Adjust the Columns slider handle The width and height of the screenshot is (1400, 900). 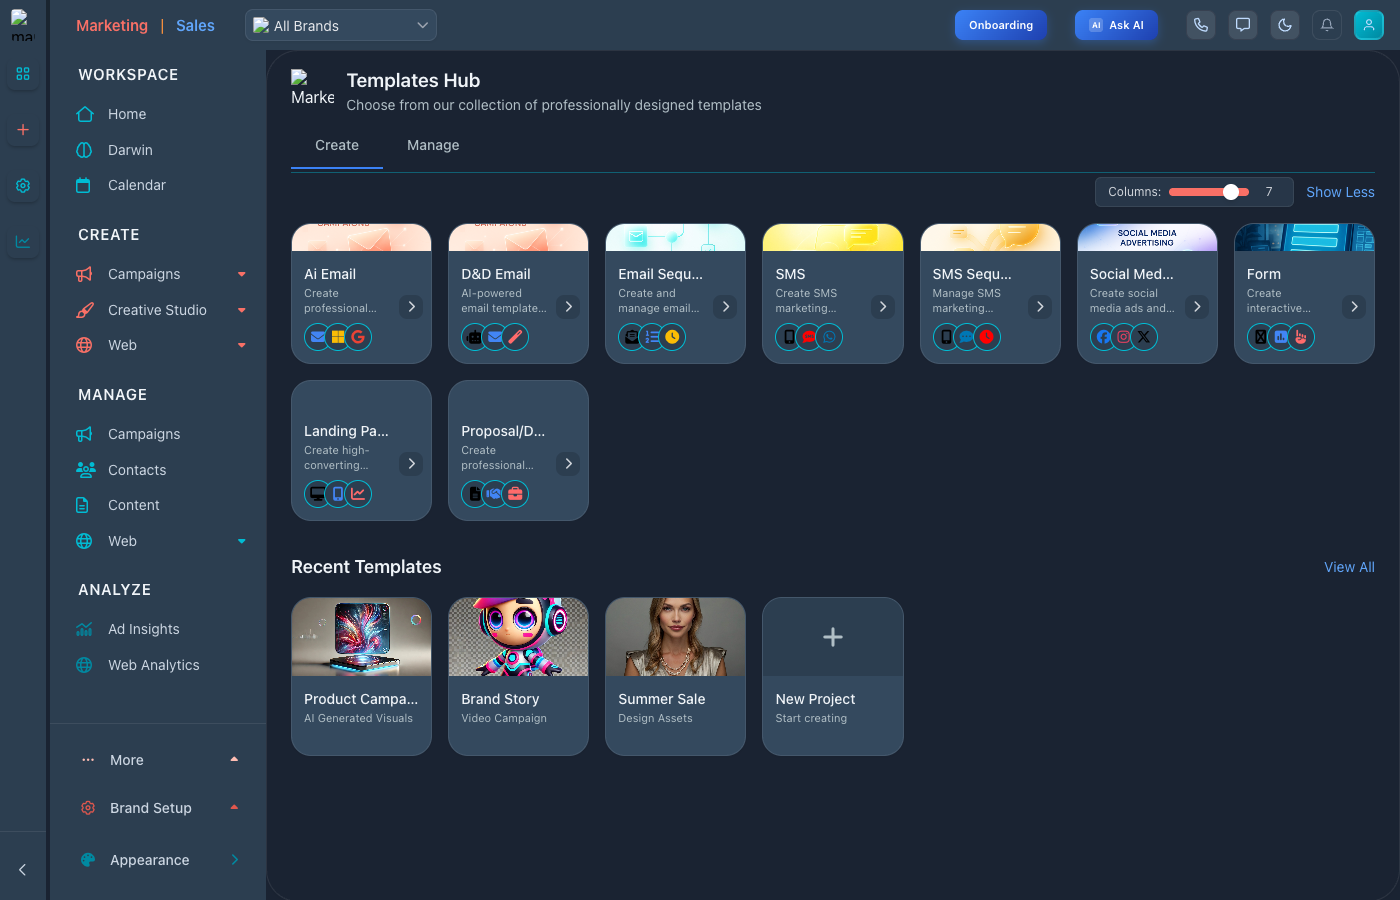(x=1231, y=192)
